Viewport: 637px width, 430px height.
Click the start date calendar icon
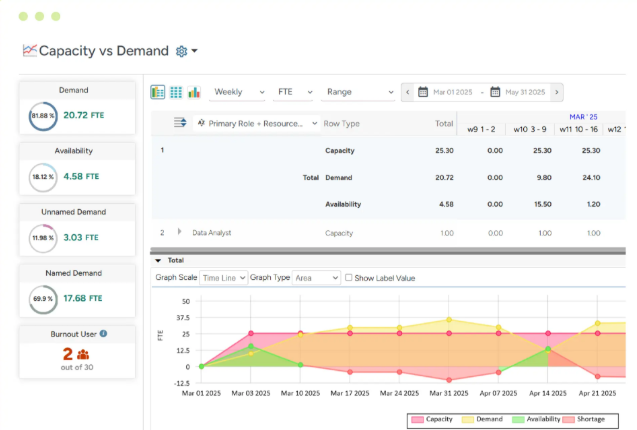pos(424,92)
